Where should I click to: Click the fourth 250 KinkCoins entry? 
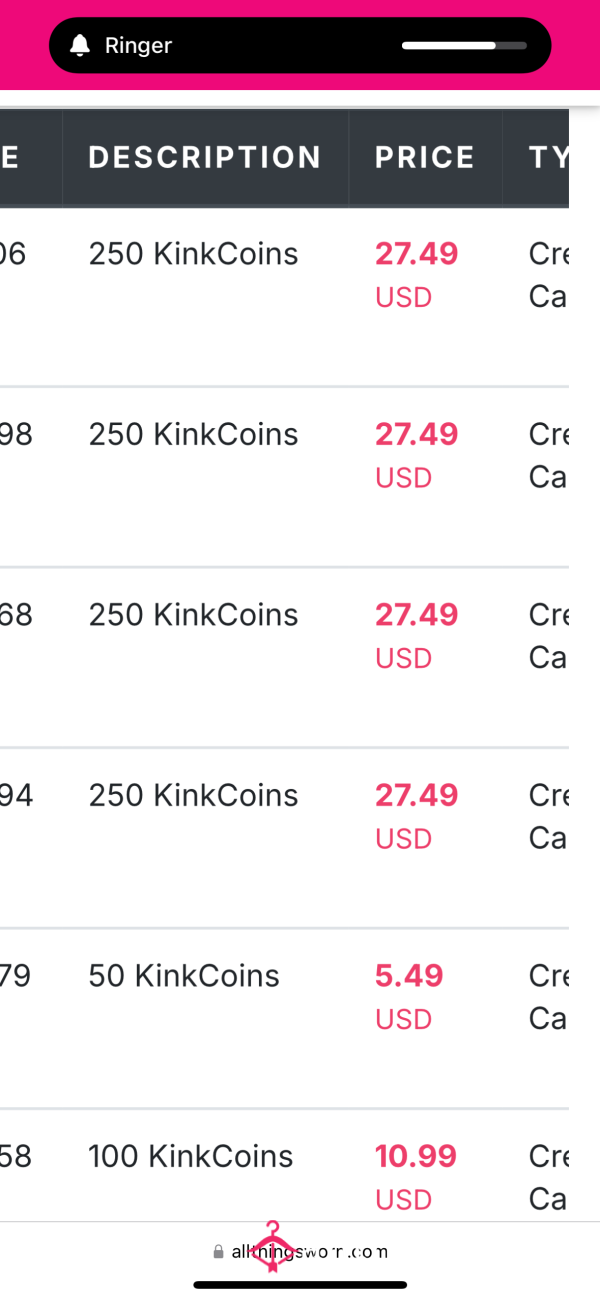pos(194,796)
